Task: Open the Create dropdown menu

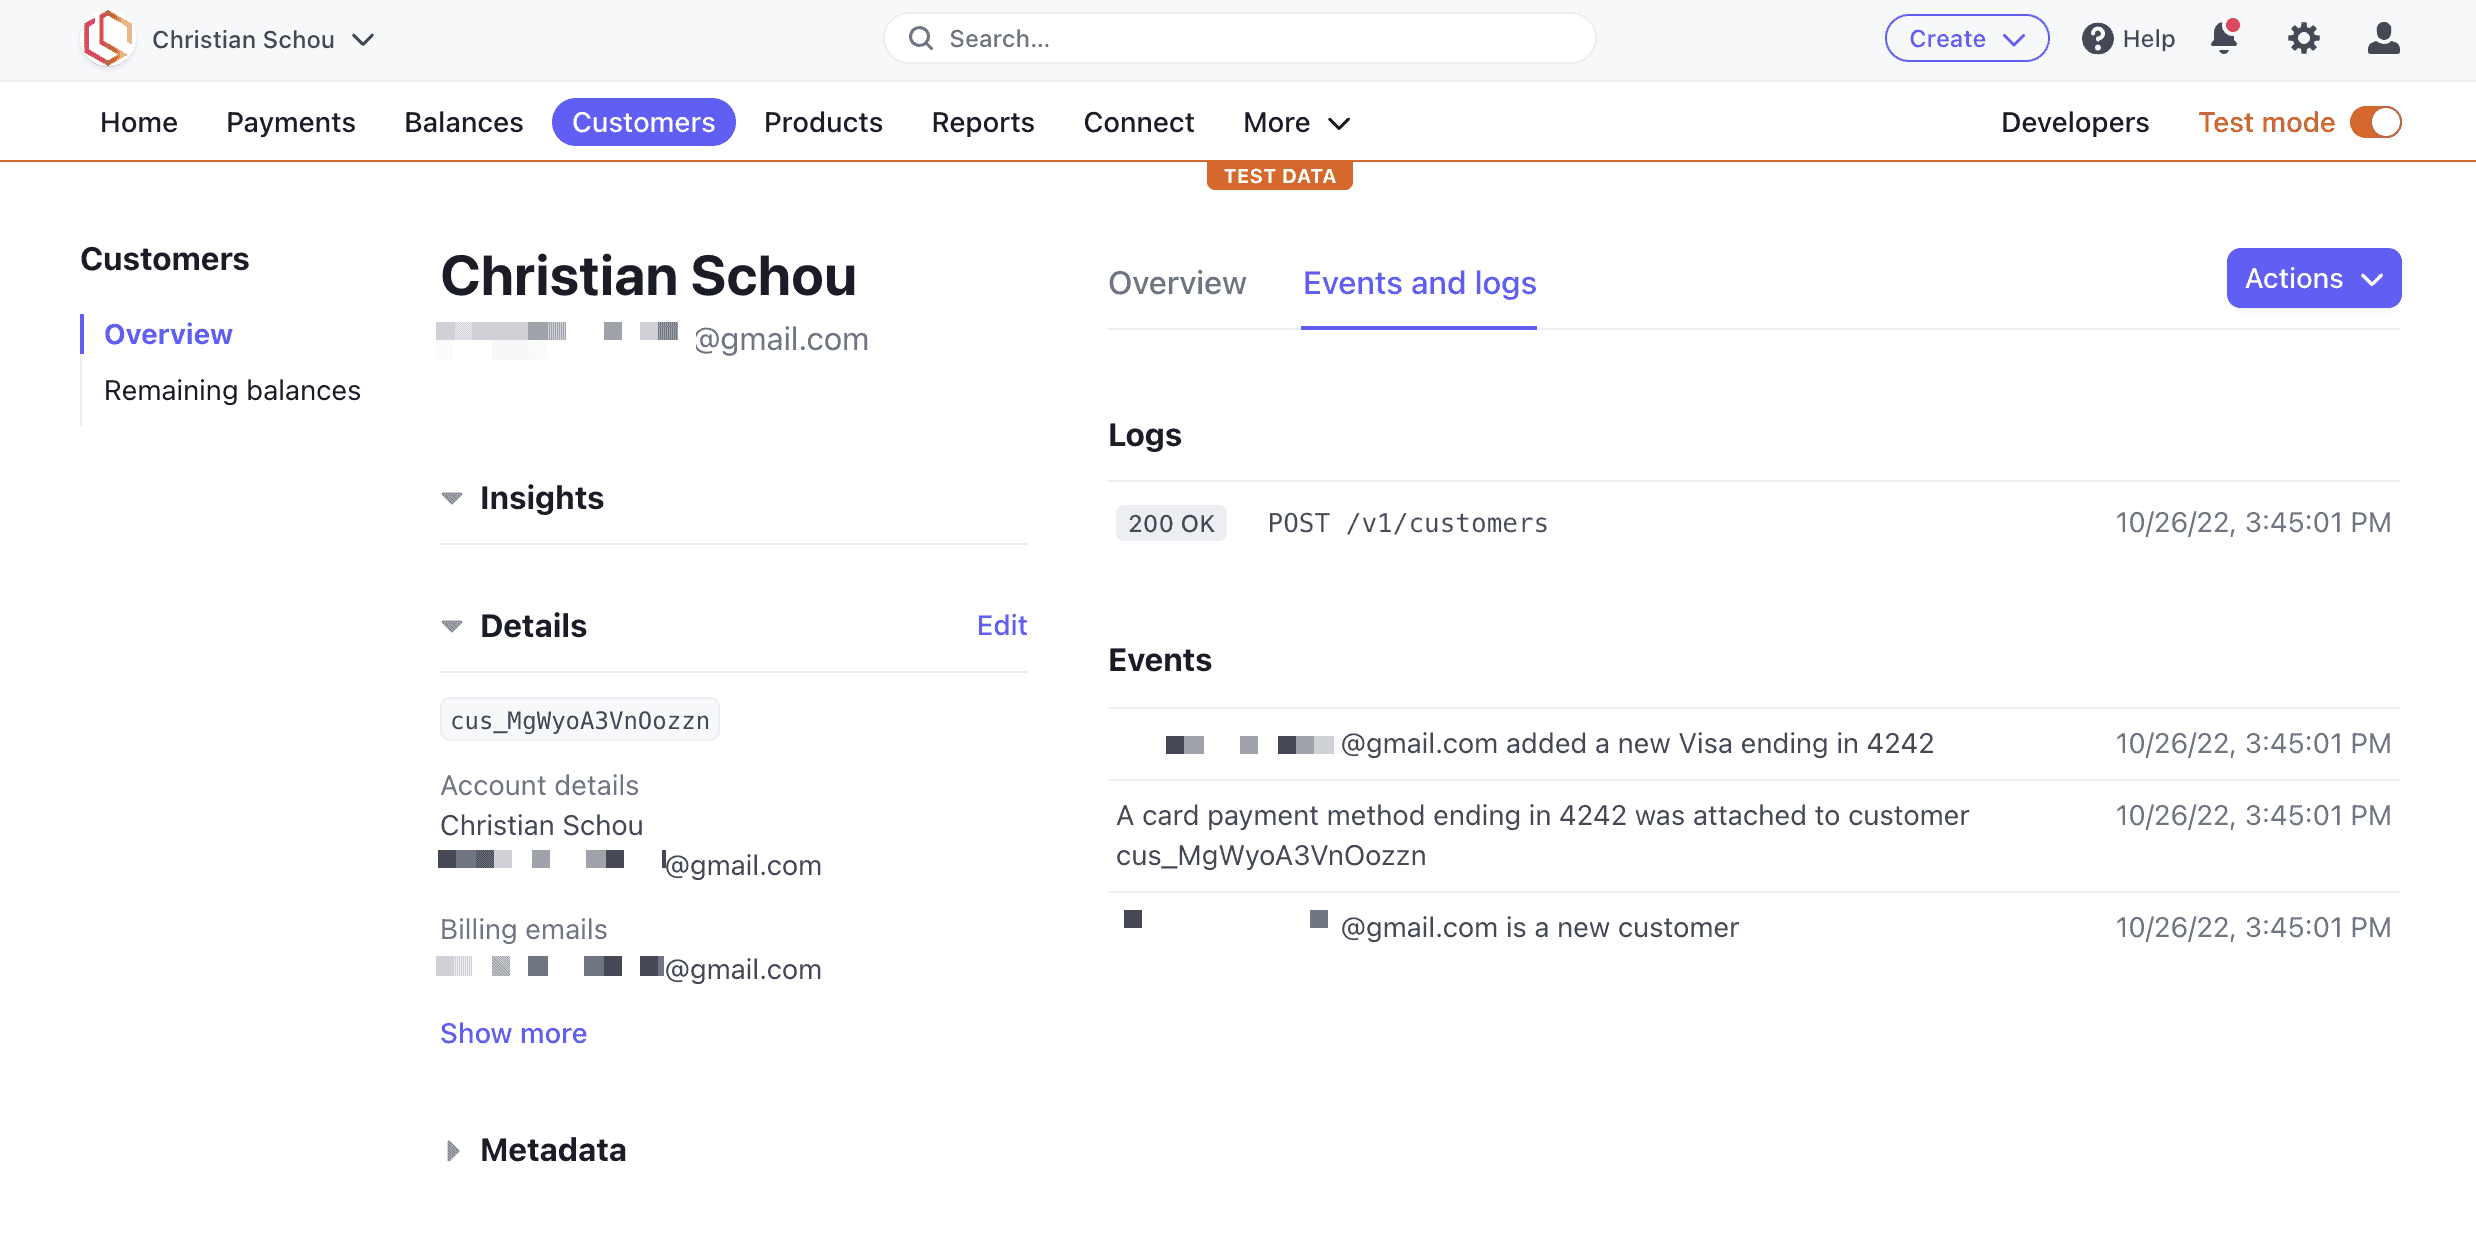Action: (1967, 39)
